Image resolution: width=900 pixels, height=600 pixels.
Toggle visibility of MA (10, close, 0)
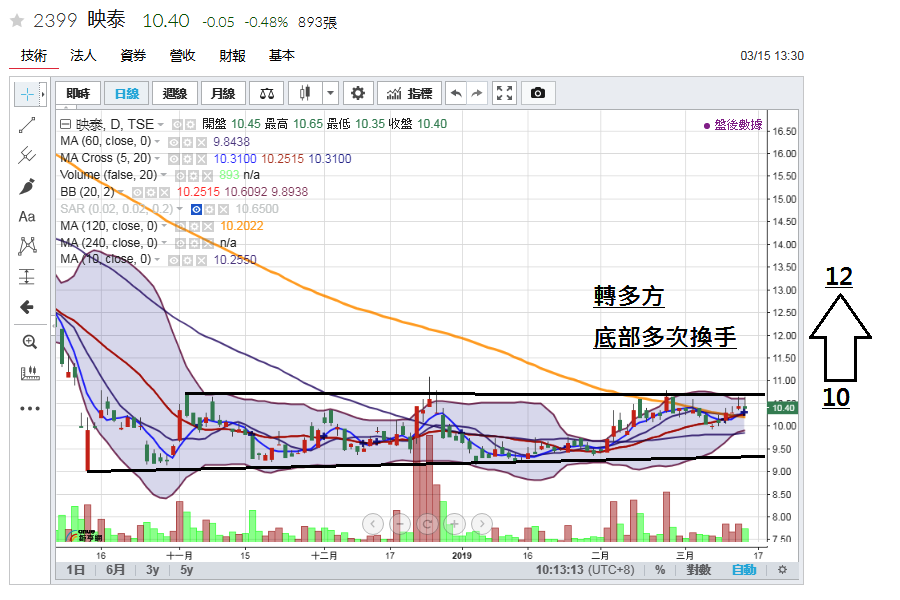(x=173, y=260)
